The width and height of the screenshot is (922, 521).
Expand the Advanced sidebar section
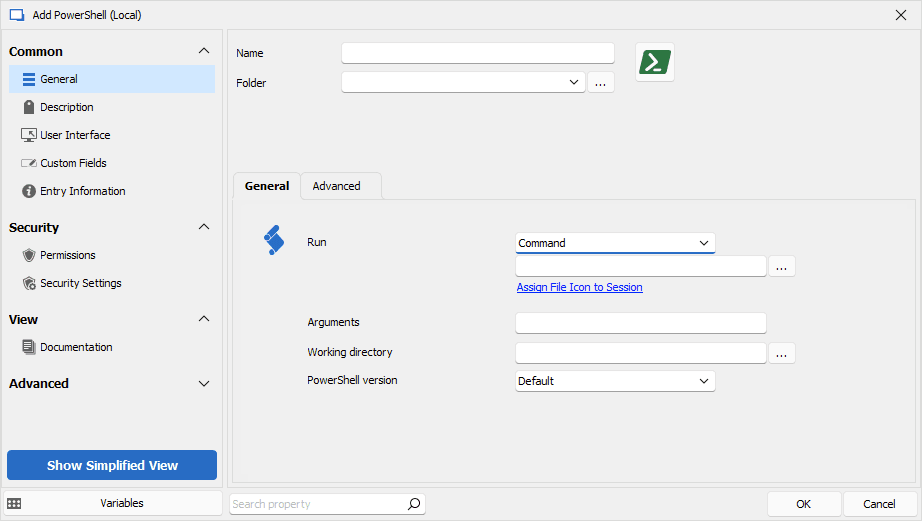click(x=204, y=383)
